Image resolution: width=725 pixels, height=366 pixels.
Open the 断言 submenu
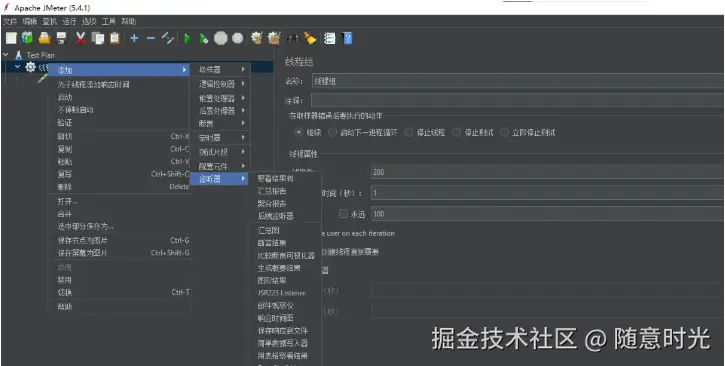pos(221,123)
